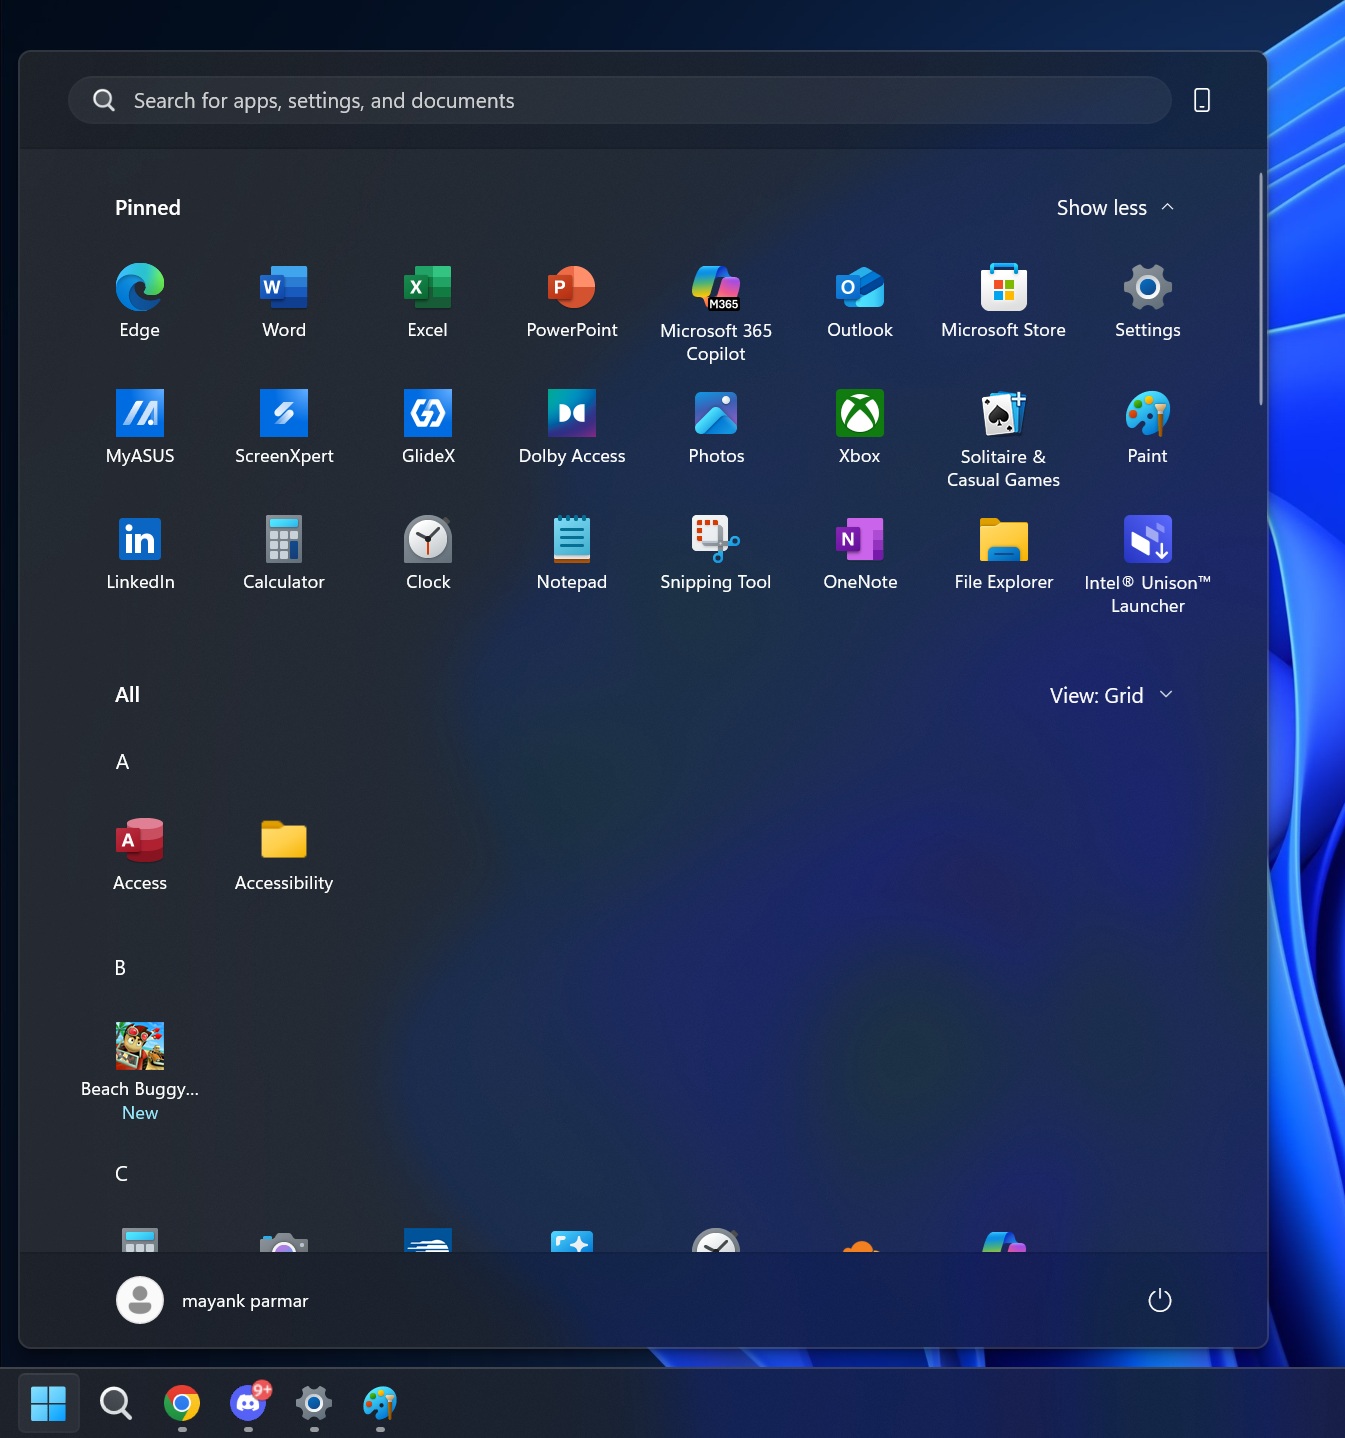Open Settings in the Pinned section
1345x1438 pixels.
click(1148, 301)
